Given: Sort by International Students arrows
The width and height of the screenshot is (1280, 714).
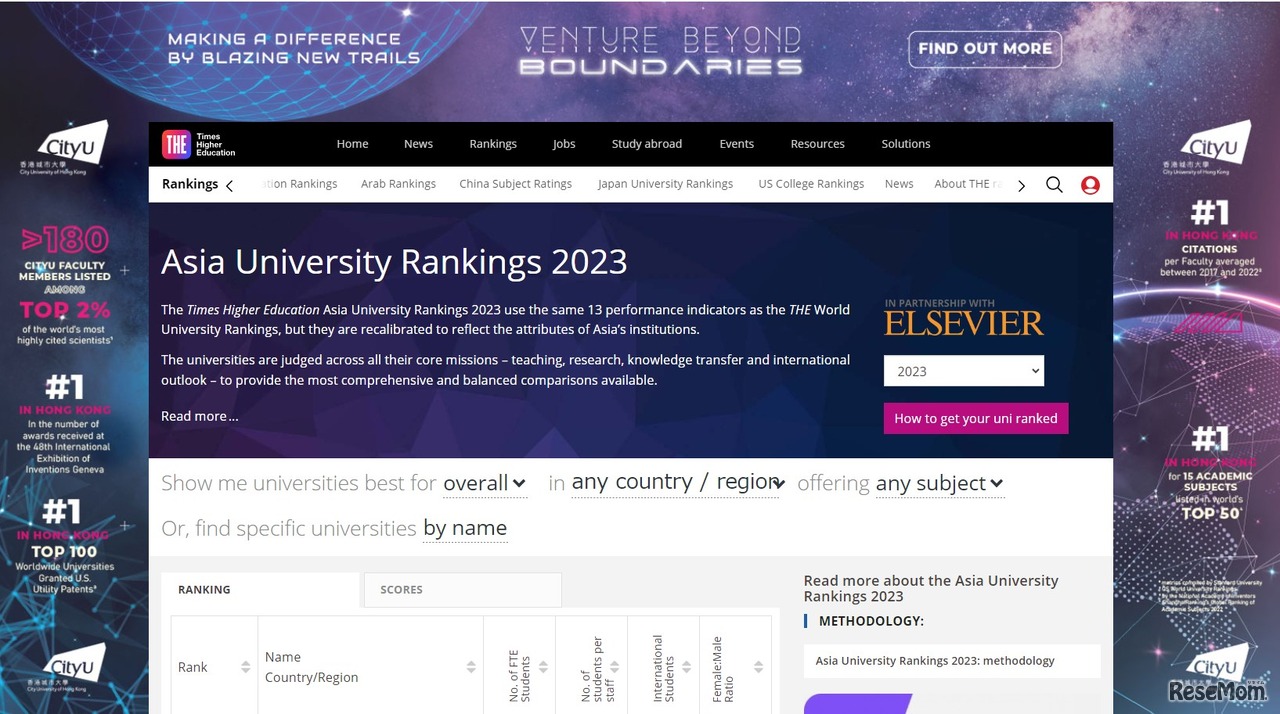Looking at the screenshot, I should pyautogui.click(x=687, y=667).
